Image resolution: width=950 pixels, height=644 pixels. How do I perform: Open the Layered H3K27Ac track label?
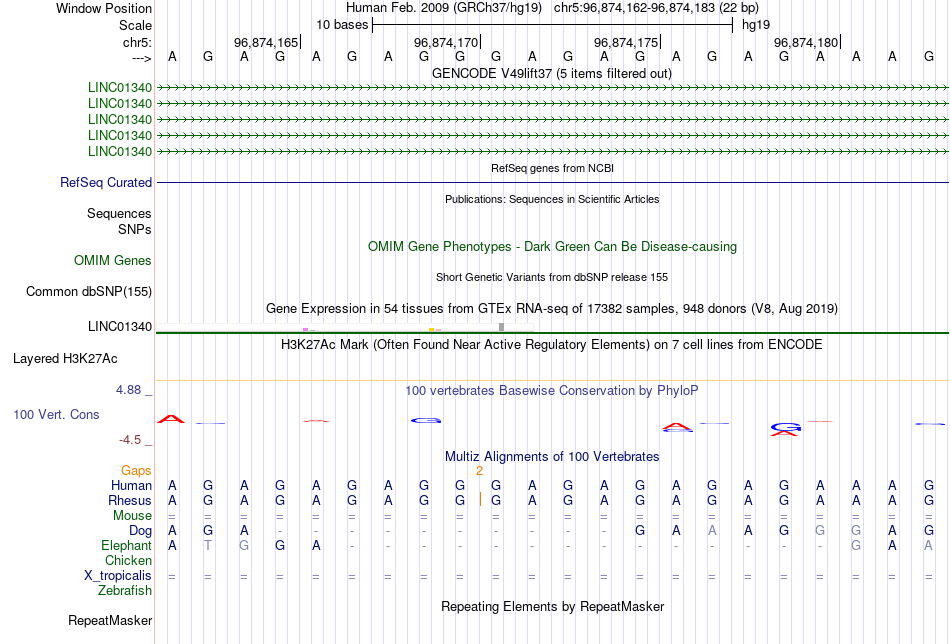pyautogui.click(x=65, y=359)
